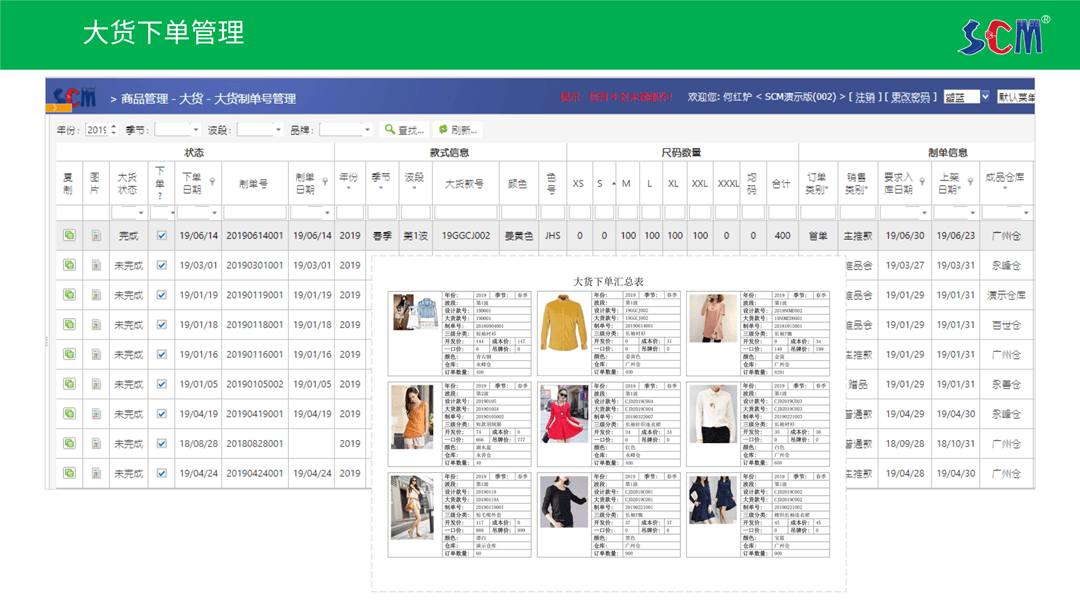Open the 默认菜单 default menu box
Screen dimensions: 1080x608
(1015, 97)
